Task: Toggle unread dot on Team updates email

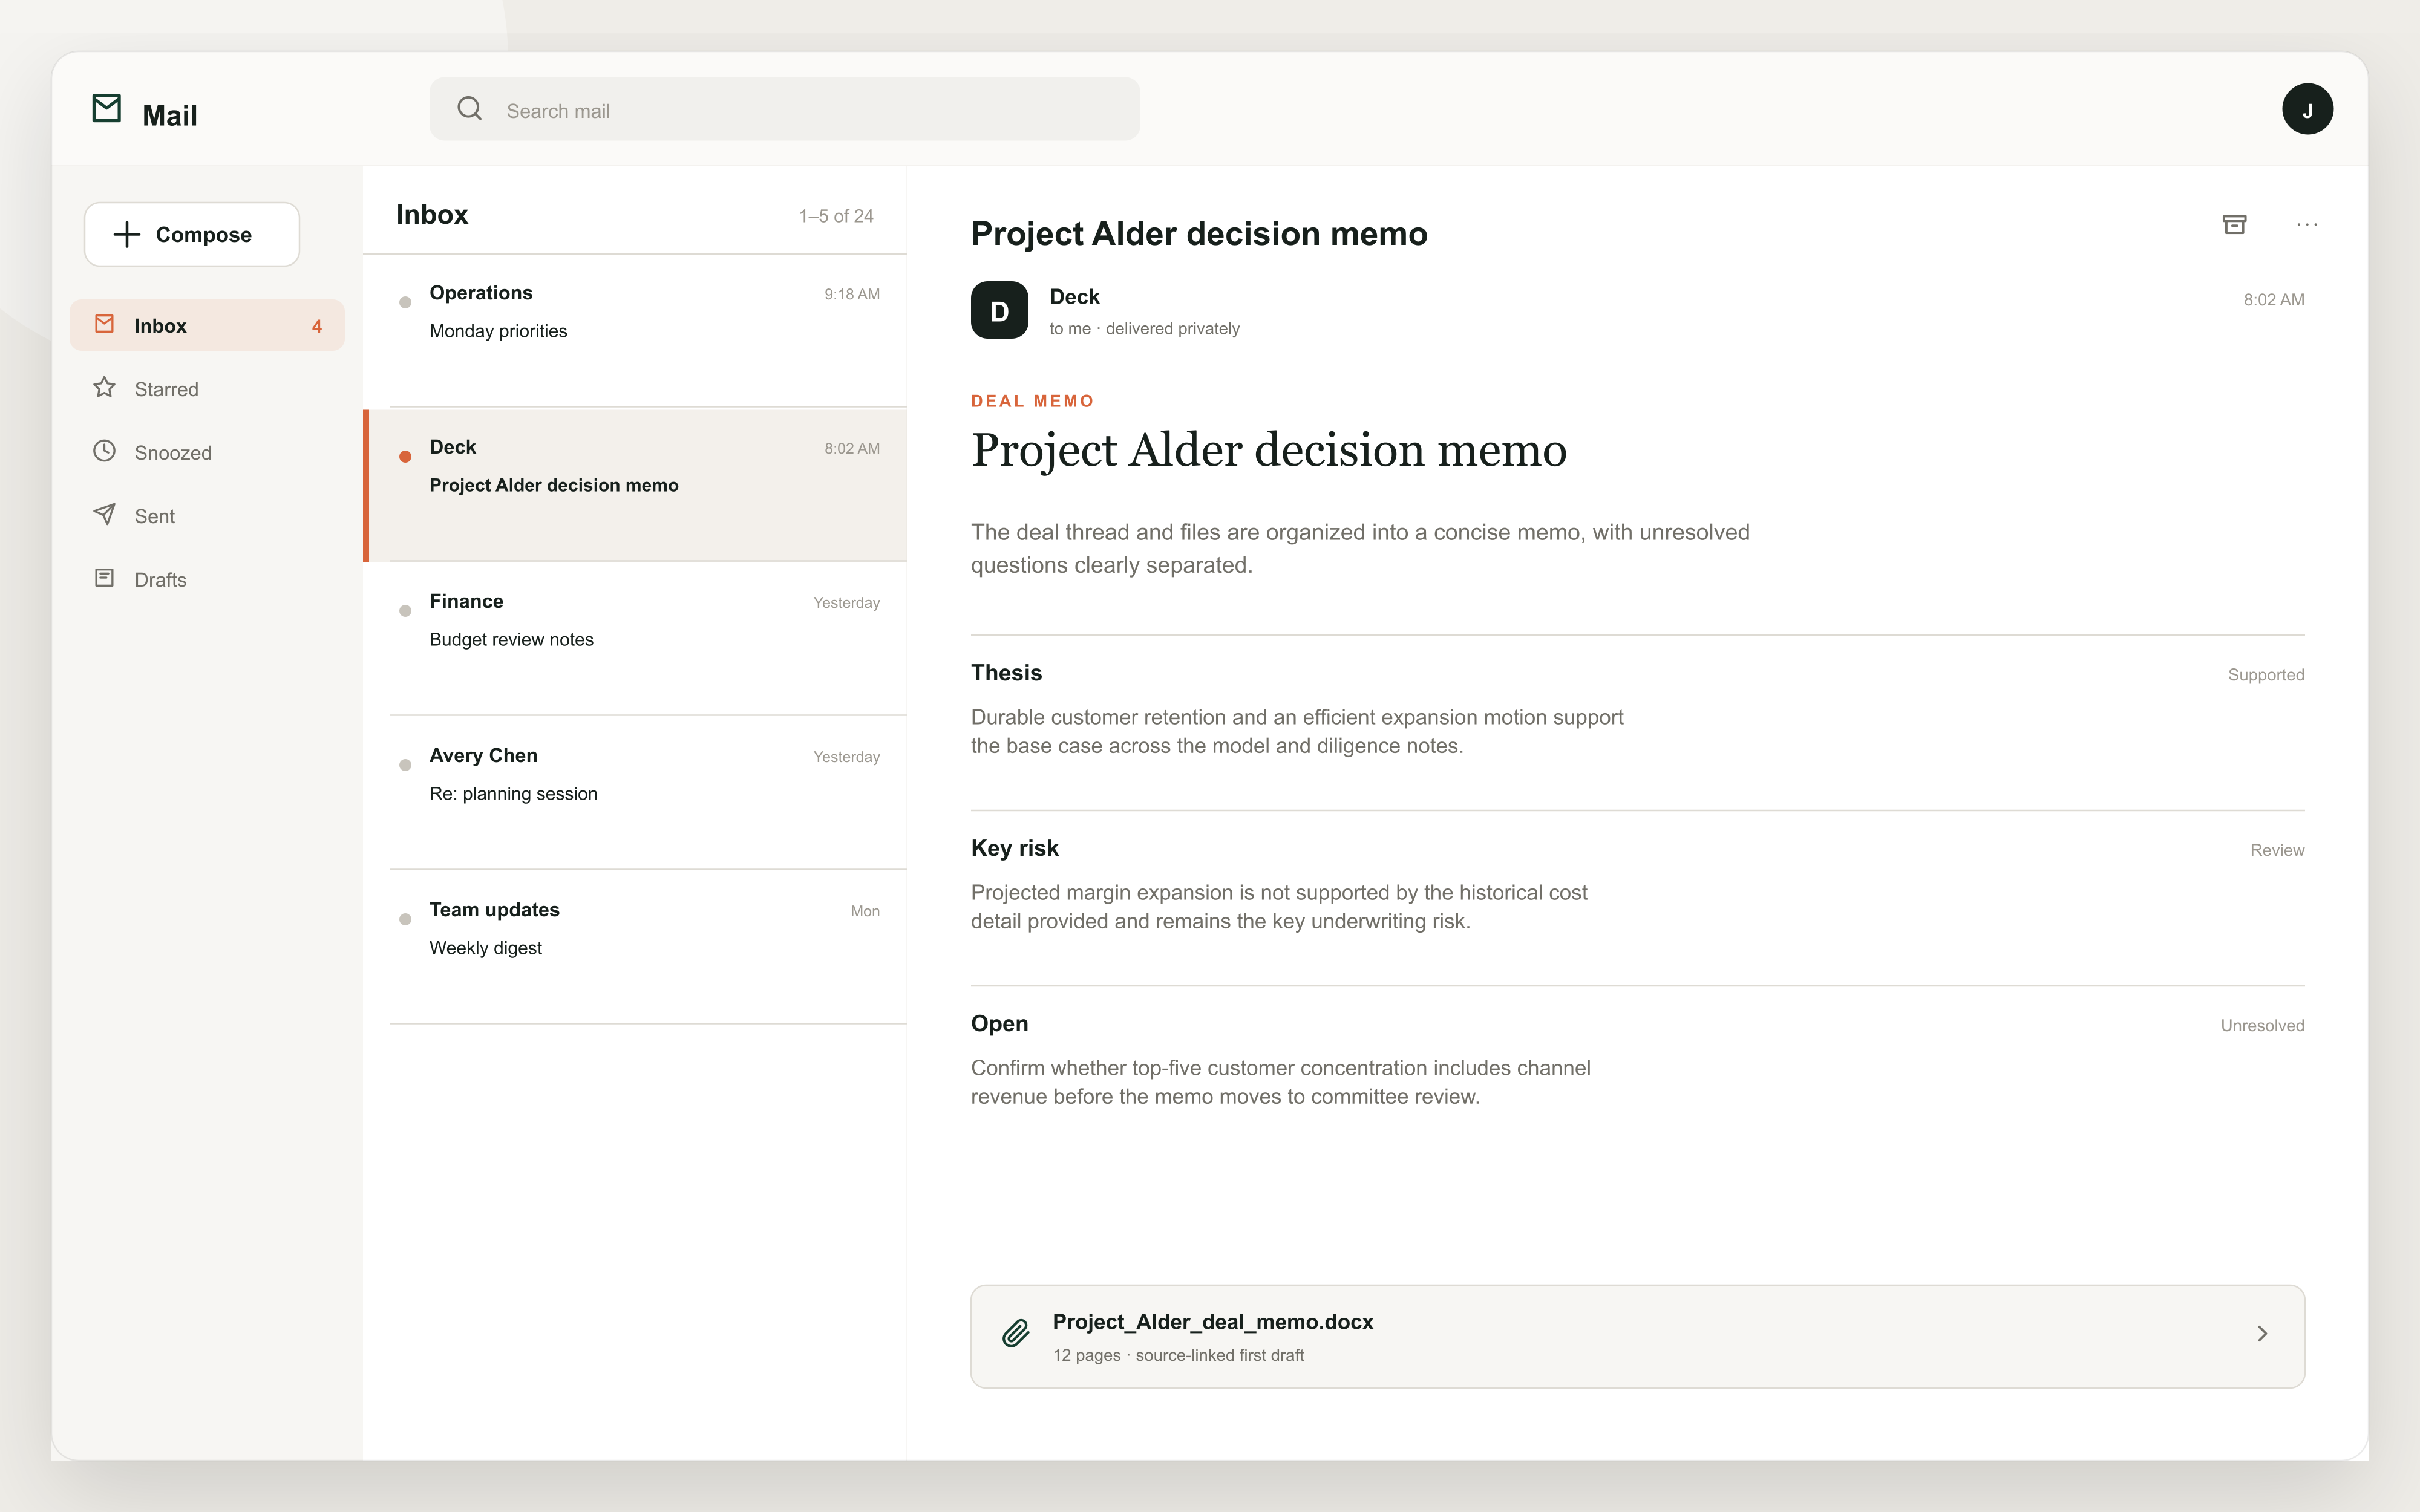Action: (405, 919)
